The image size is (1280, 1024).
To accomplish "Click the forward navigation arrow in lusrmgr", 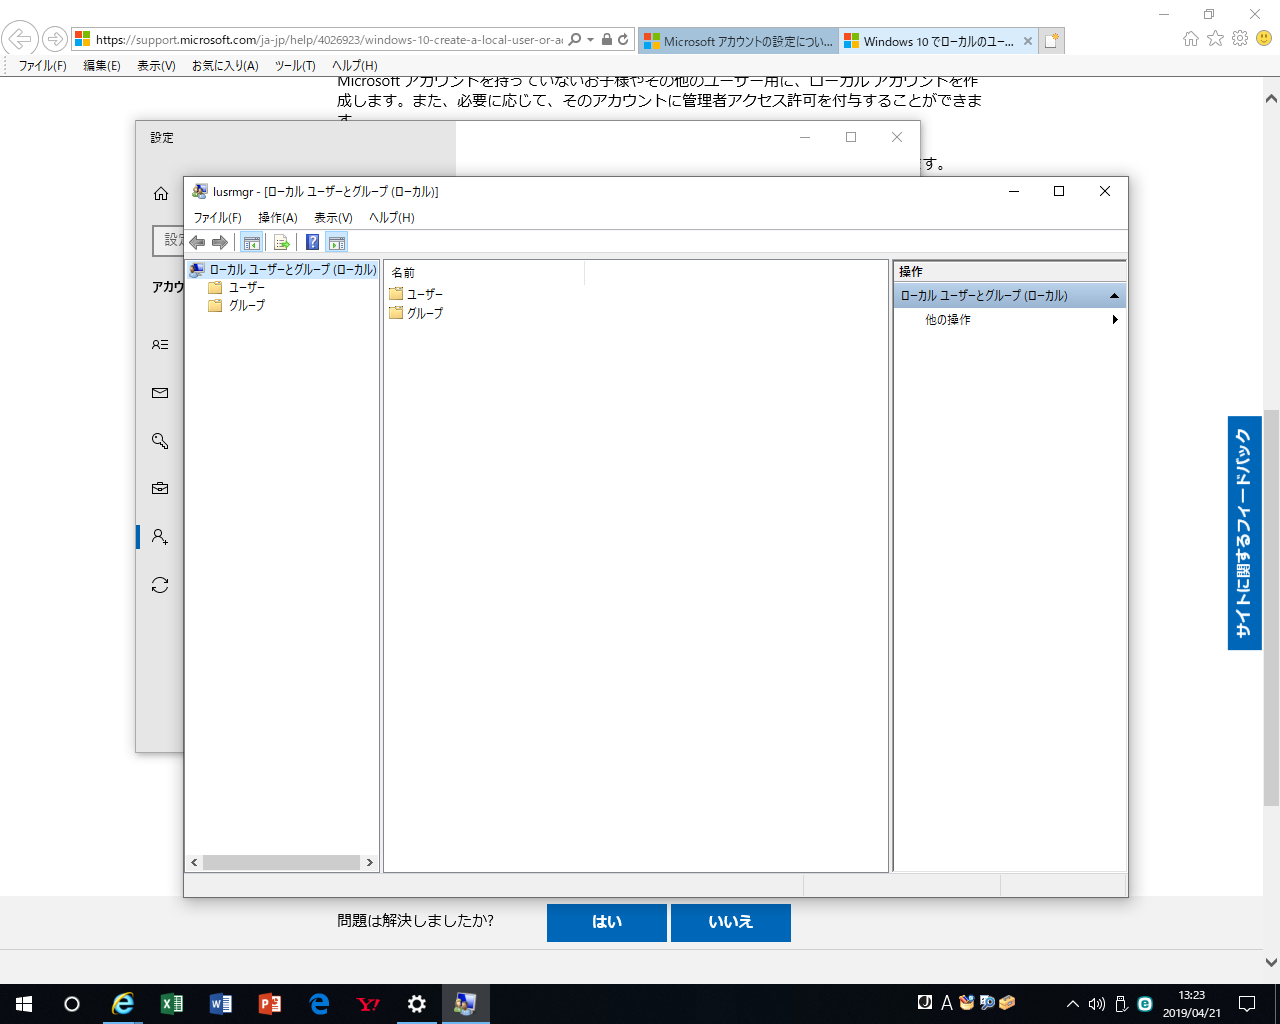I will click(x=219, y=241).
